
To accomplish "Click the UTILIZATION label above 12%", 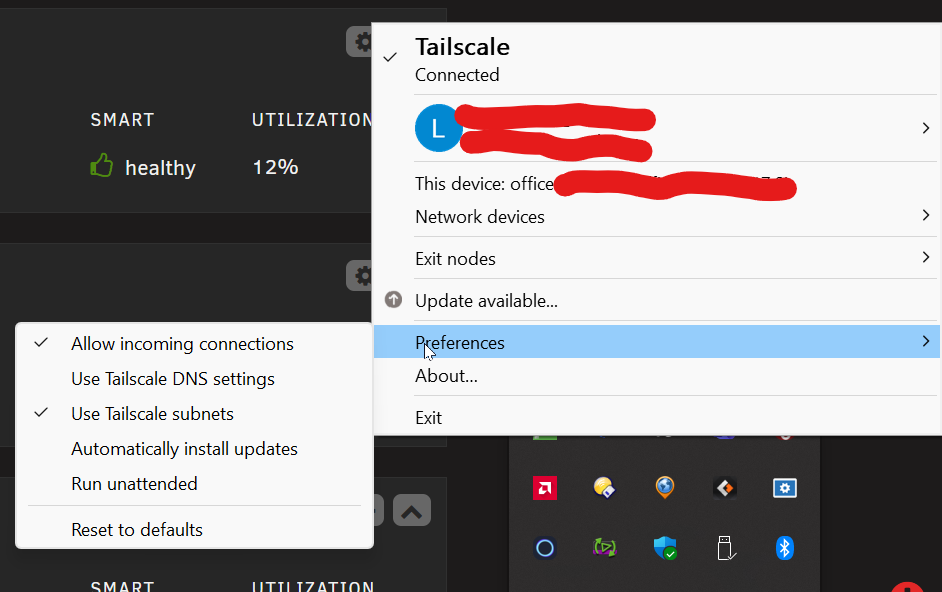I will [312, 120].
